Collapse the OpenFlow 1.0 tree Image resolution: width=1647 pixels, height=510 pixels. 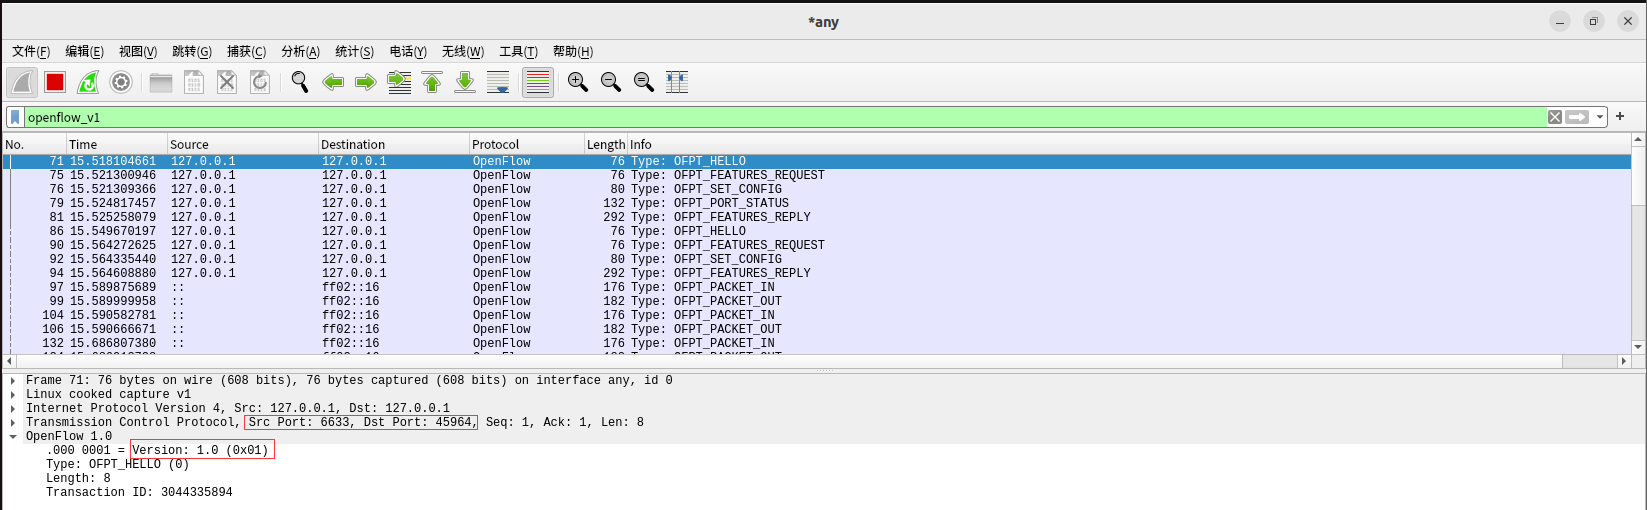pyautogui.click(x=13, y=436)
